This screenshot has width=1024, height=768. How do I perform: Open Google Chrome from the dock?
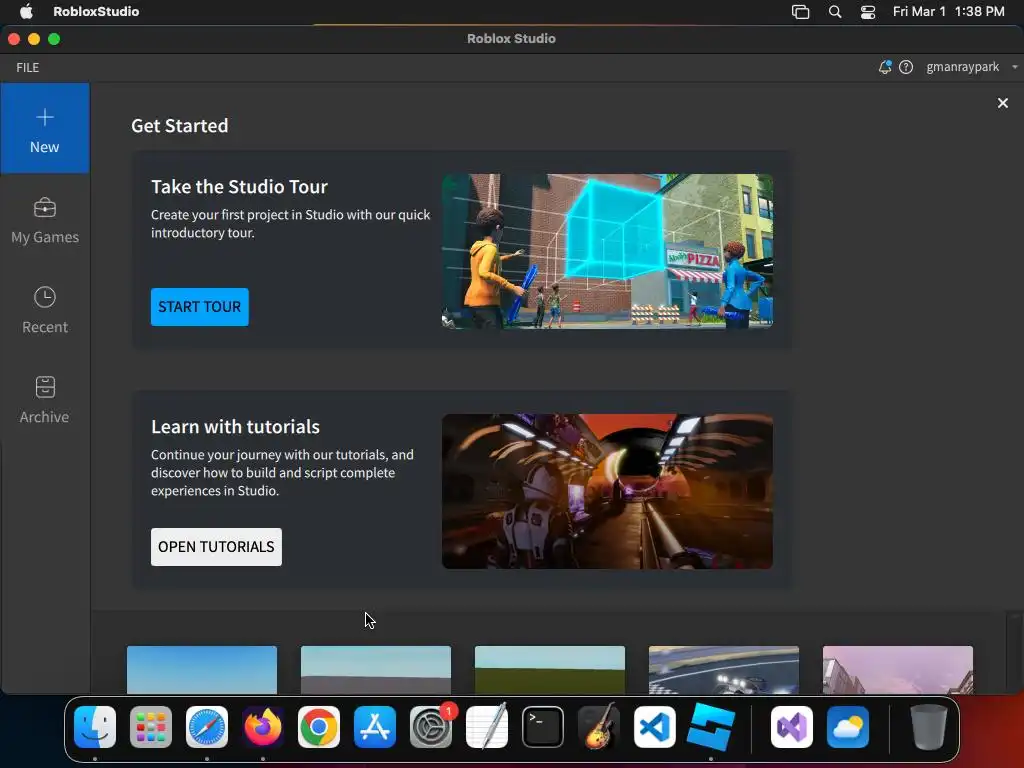point(319,727)
